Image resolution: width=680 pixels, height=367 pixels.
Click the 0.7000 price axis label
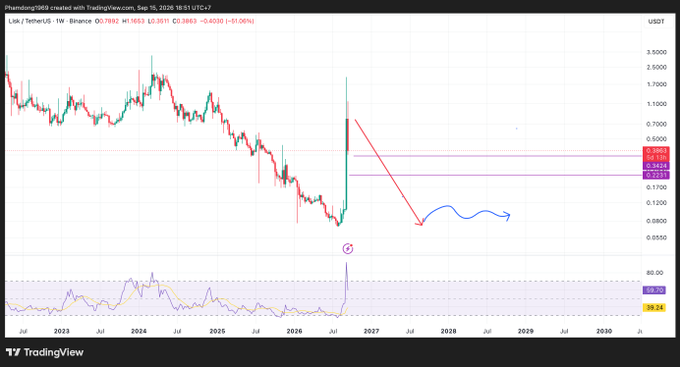point(657,124)
